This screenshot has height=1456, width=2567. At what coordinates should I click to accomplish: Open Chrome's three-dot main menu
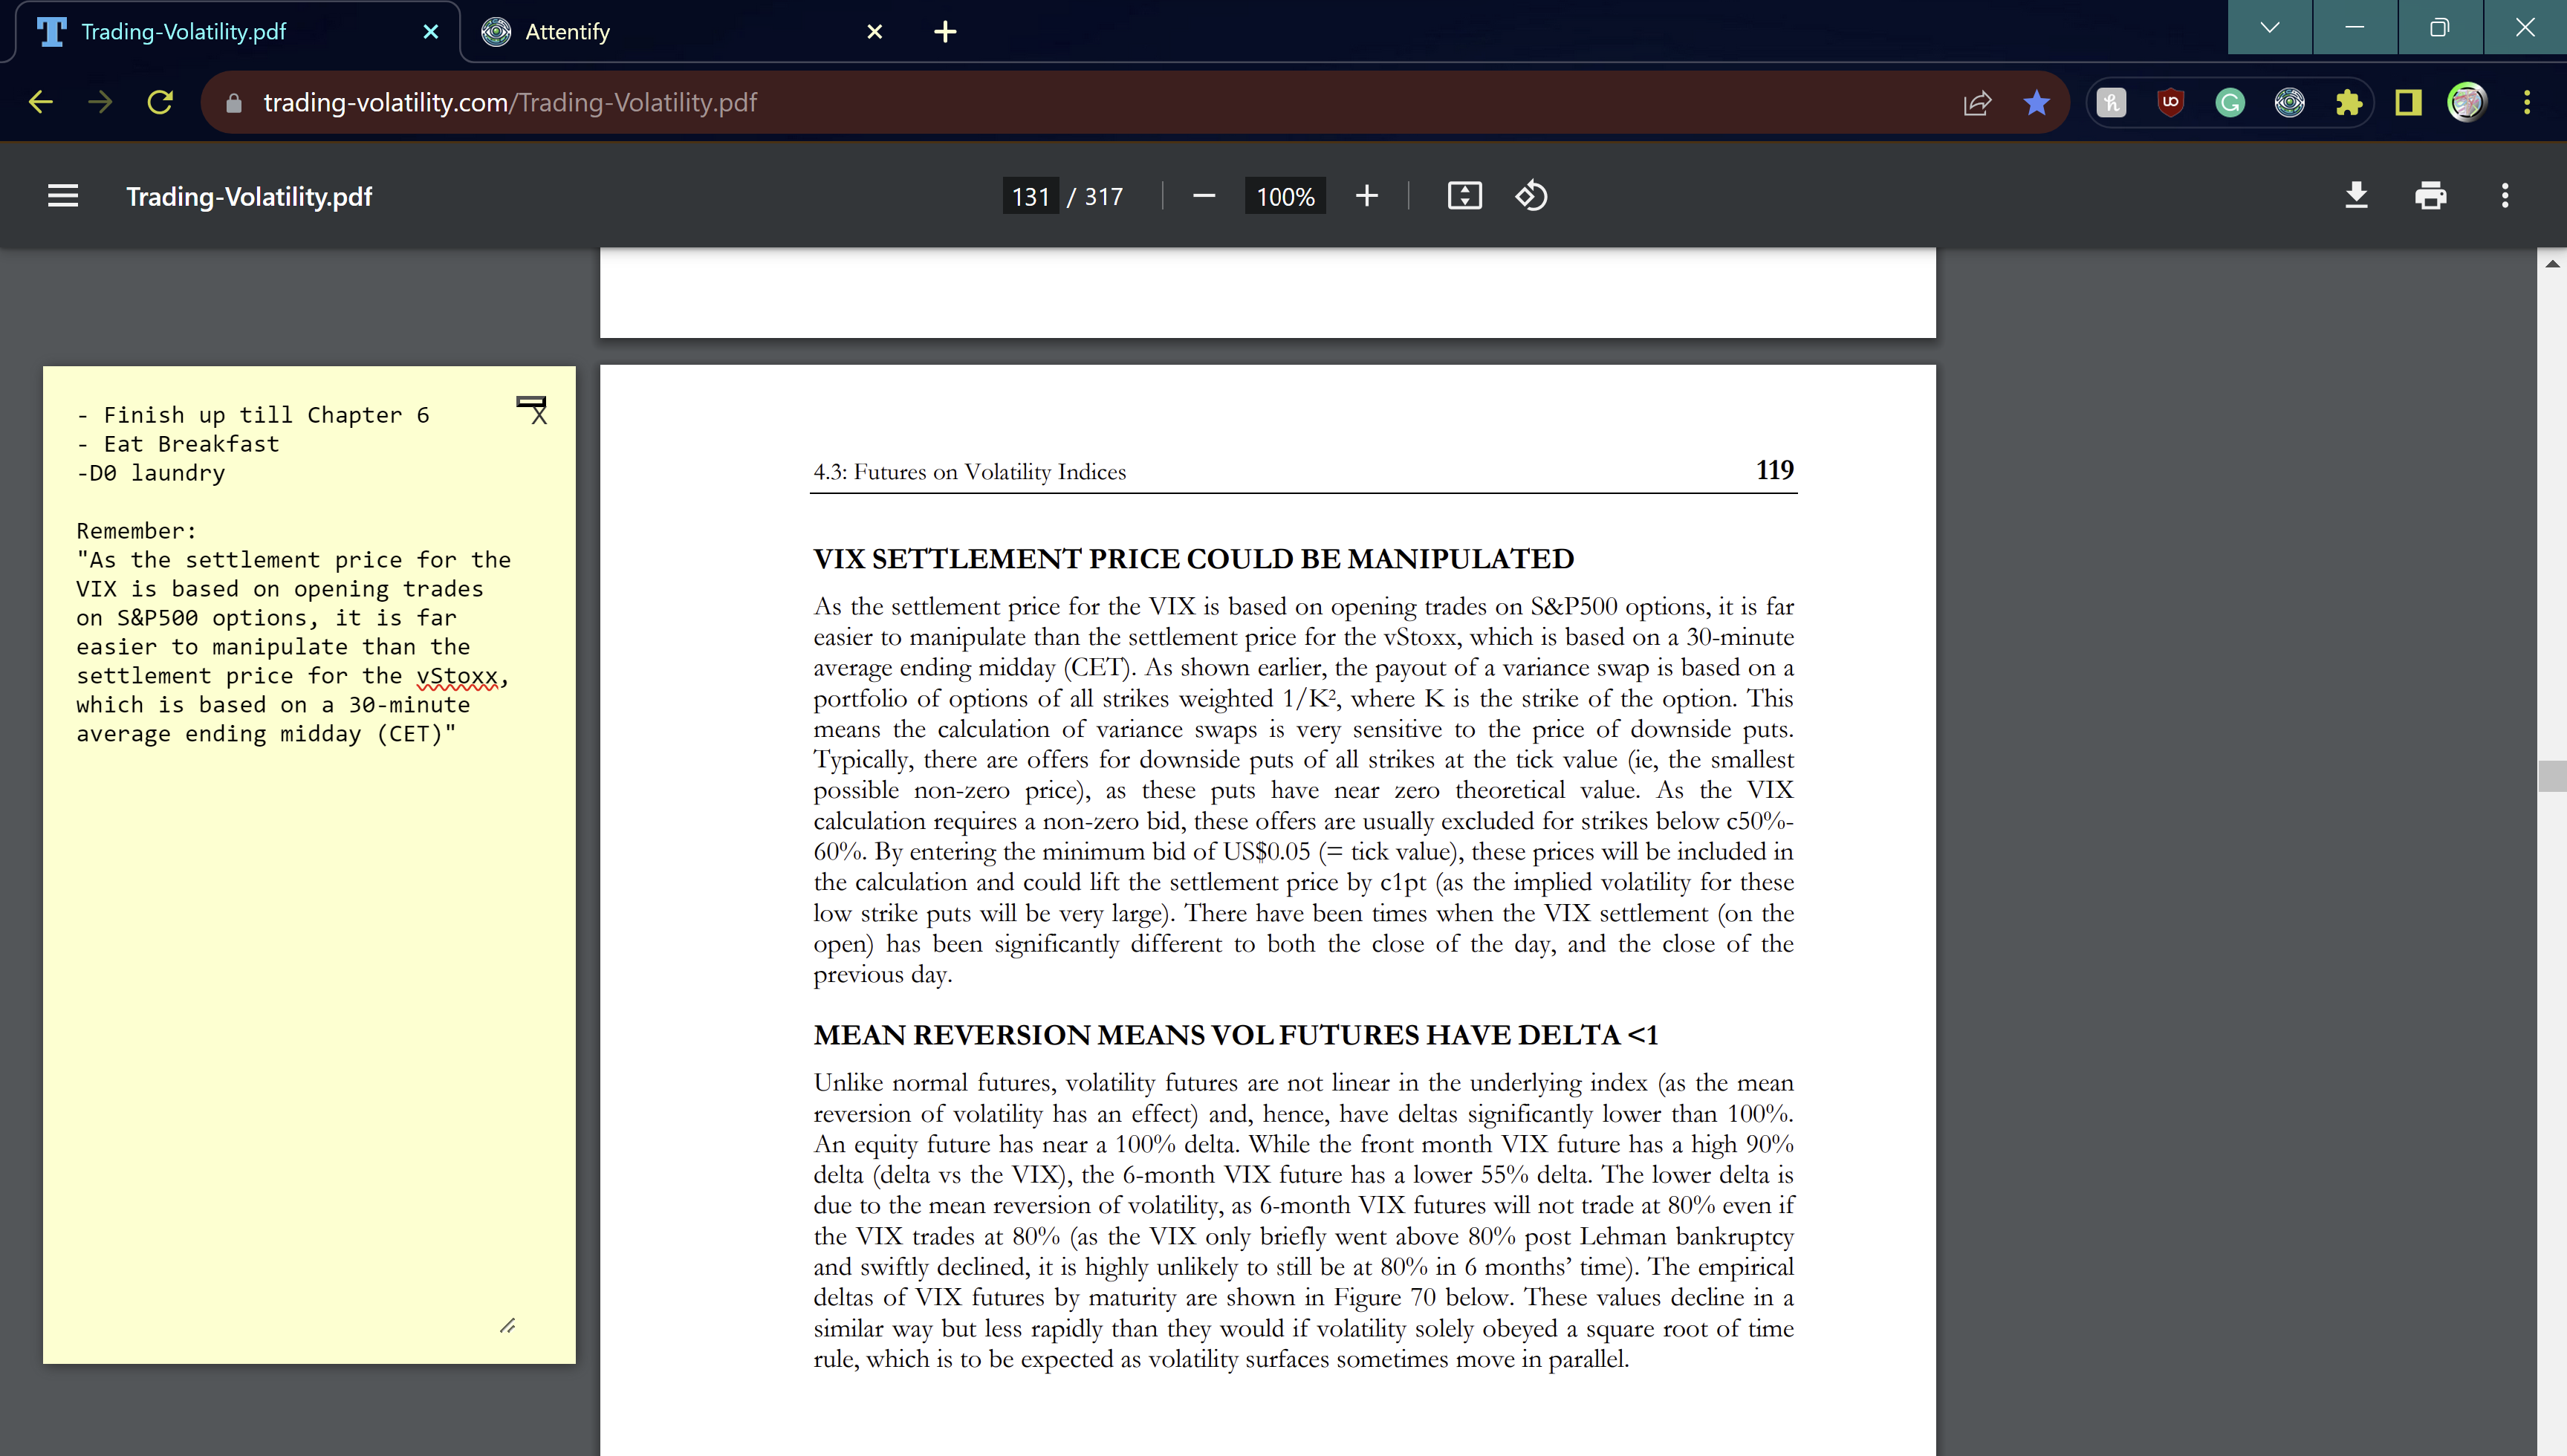tap(2526, 103)
